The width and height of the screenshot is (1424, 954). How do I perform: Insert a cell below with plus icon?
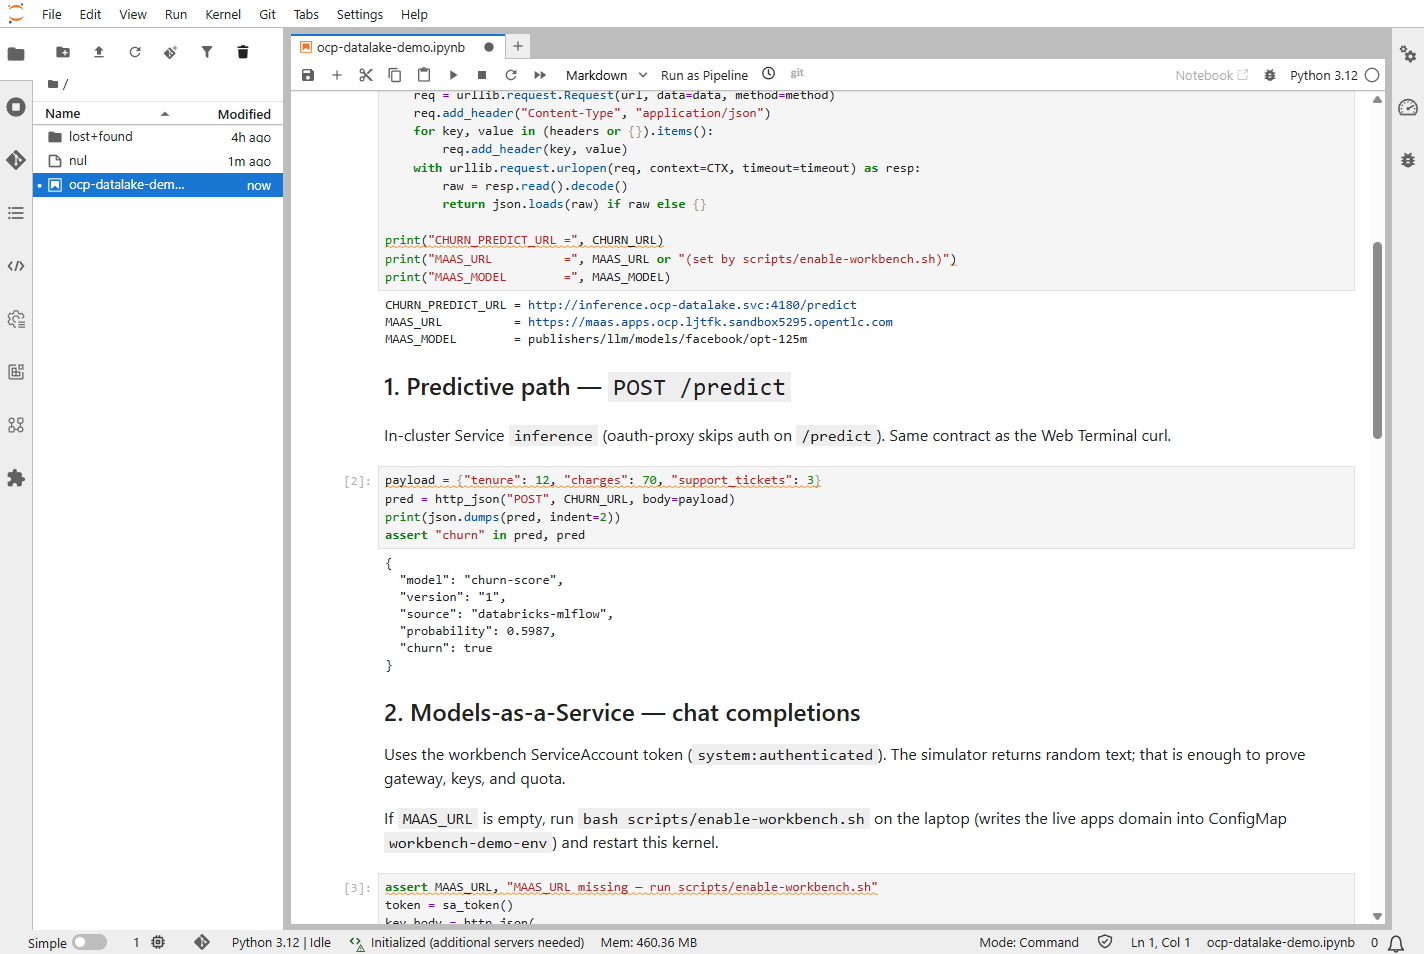pyautogui.click(x=337, y=75)
